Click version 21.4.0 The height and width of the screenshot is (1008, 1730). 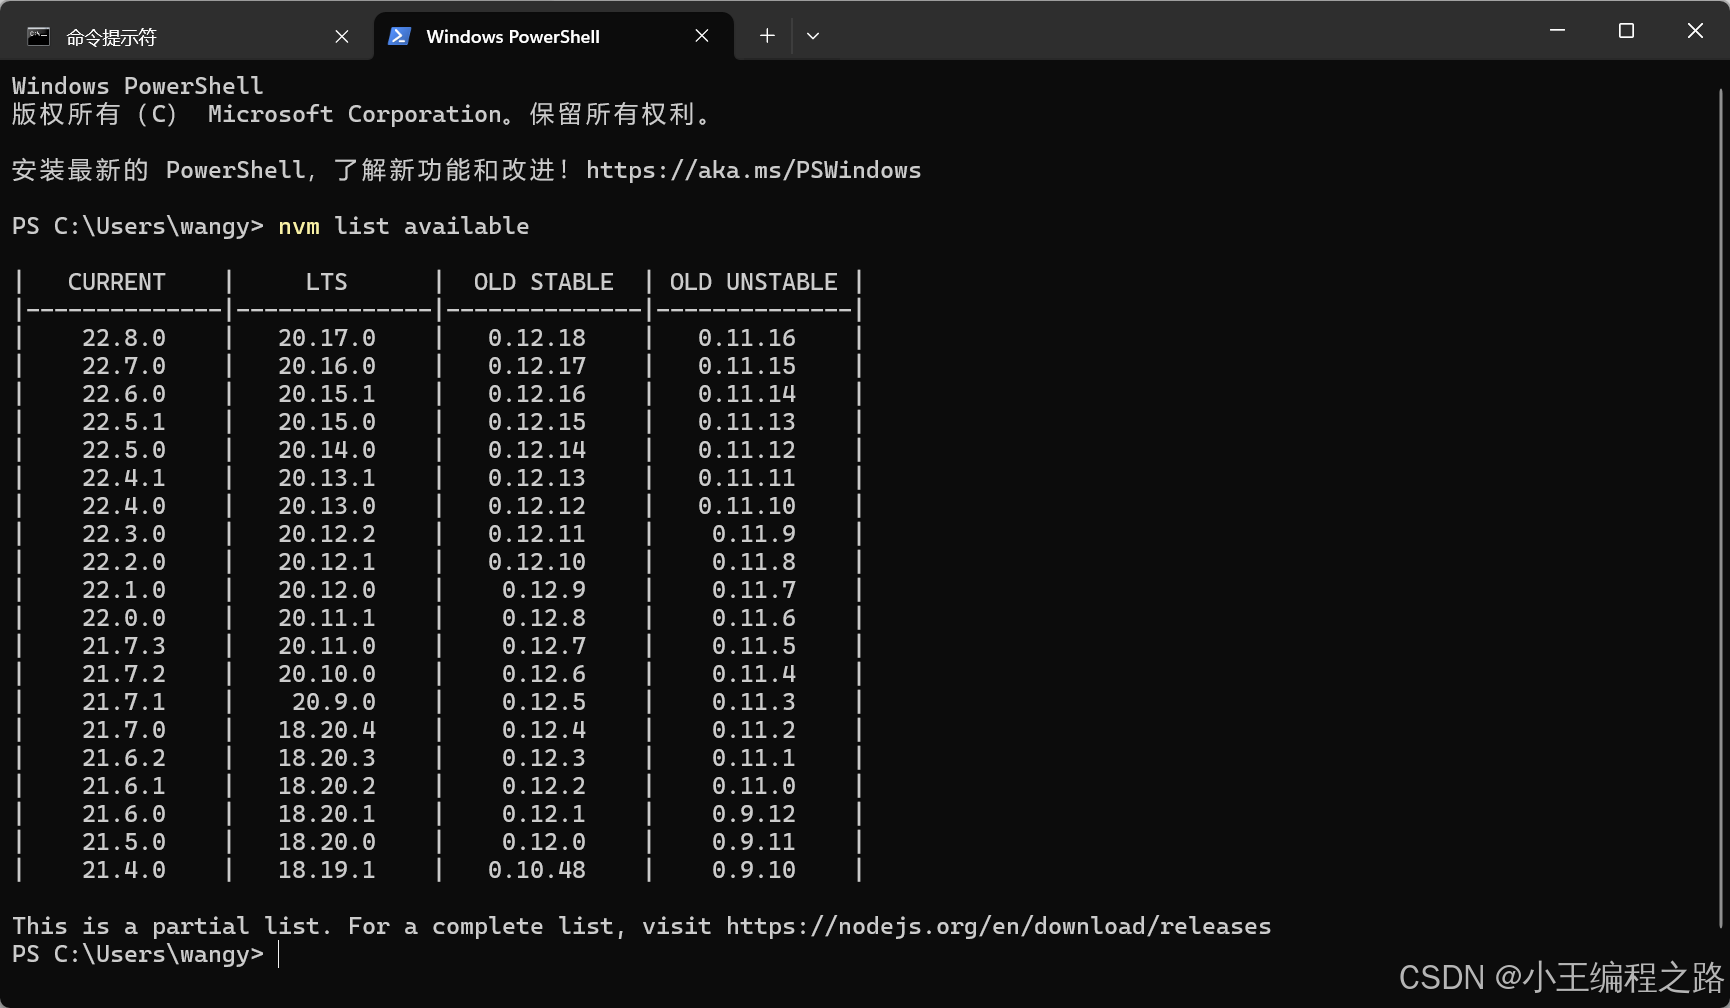click(124, 870)
